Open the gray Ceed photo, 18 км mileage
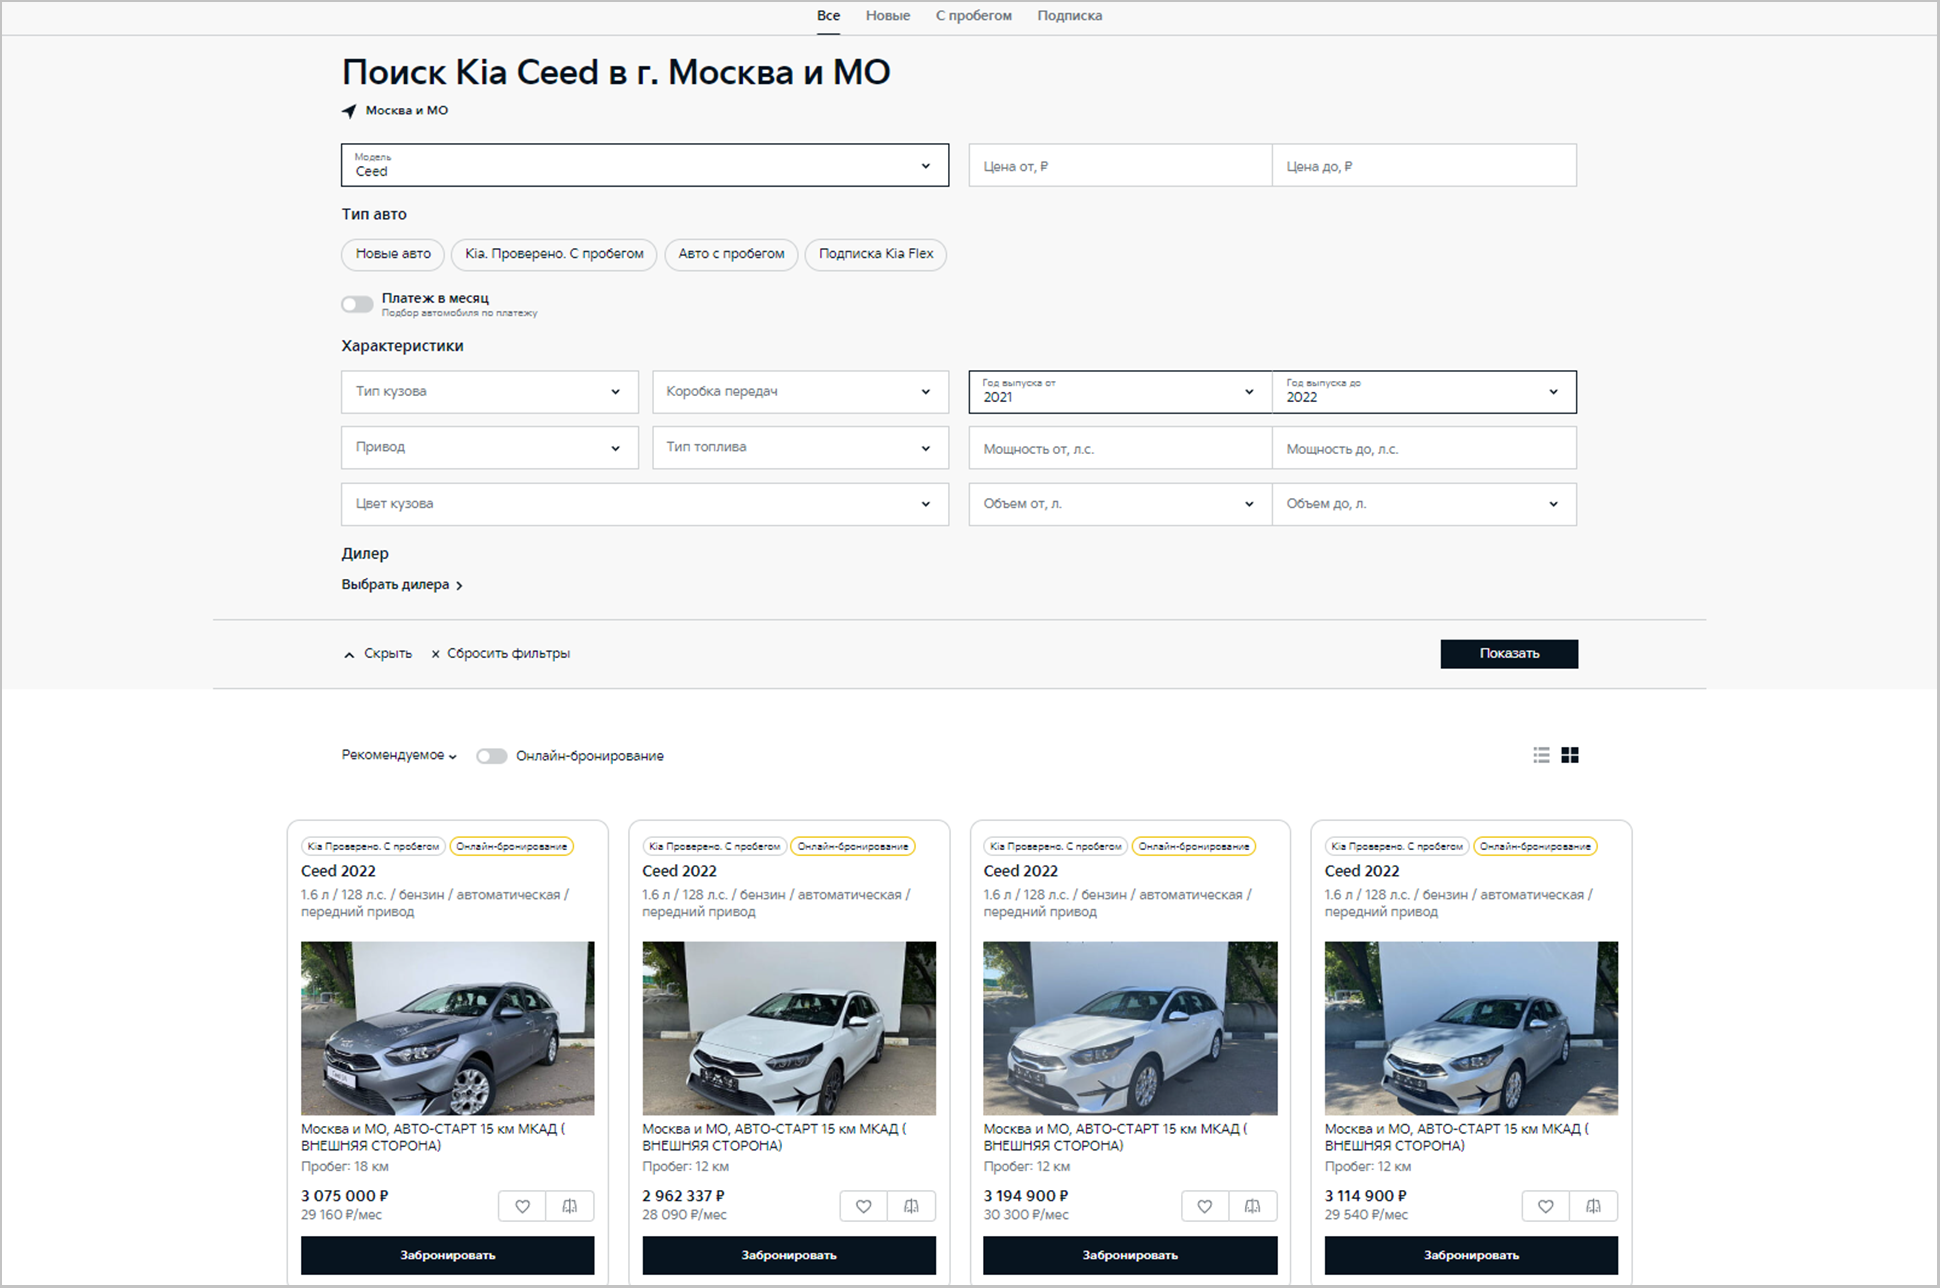The height and width of the screenshot is (1288, 1940). click(447, 1028)
